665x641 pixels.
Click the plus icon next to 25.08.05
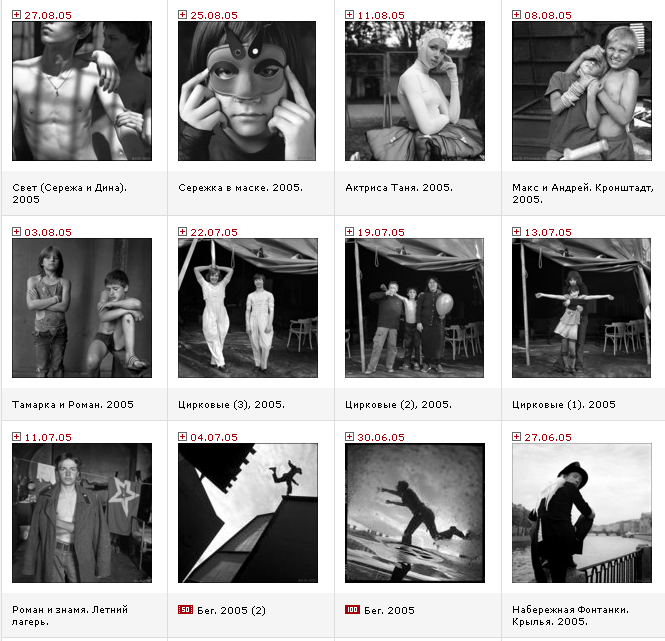[182, 15]
